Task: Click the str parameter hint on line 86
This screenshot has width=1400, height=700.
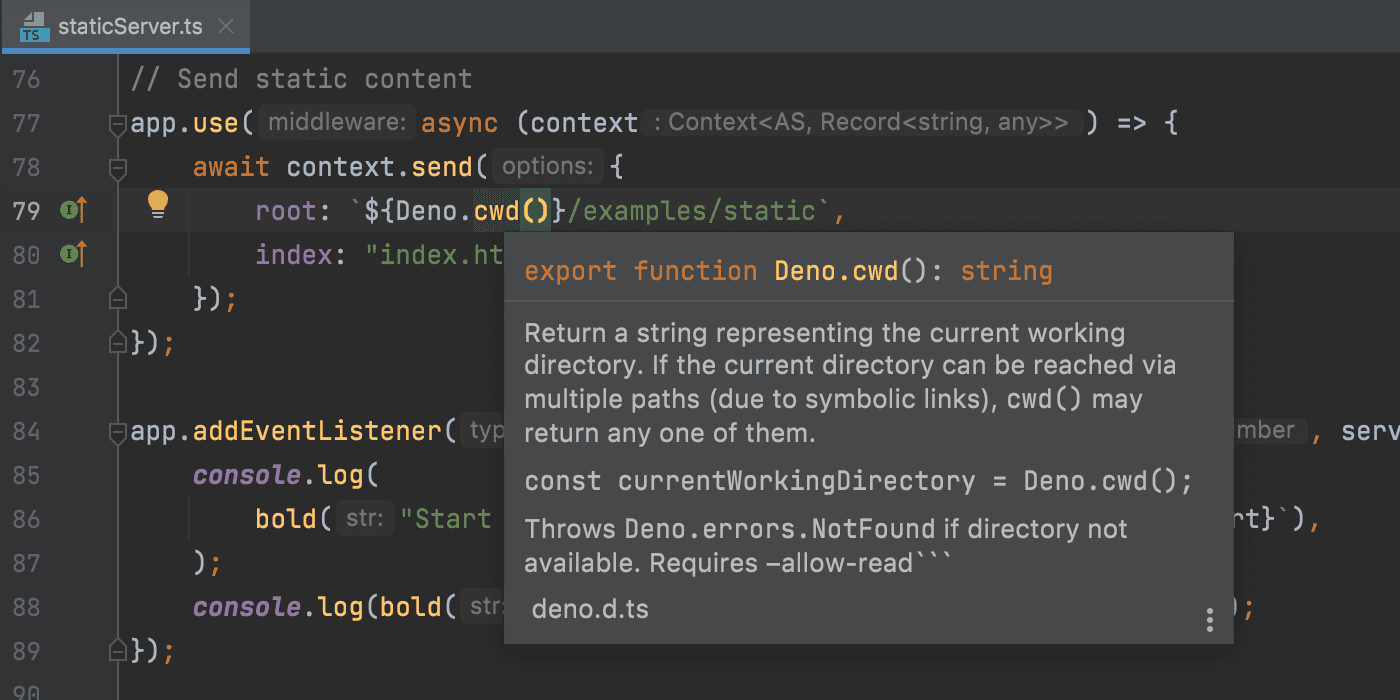Action: 365,519
